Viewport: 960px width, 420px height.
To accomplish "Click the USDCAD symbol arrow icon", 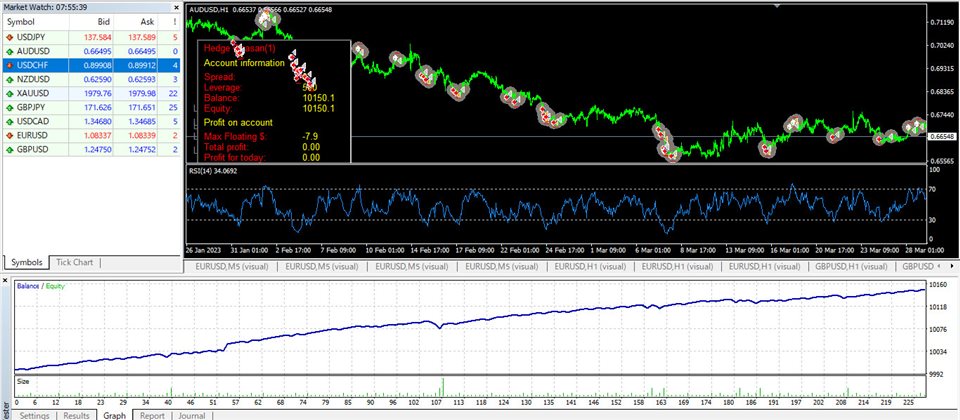I will (x=11, y=121).
